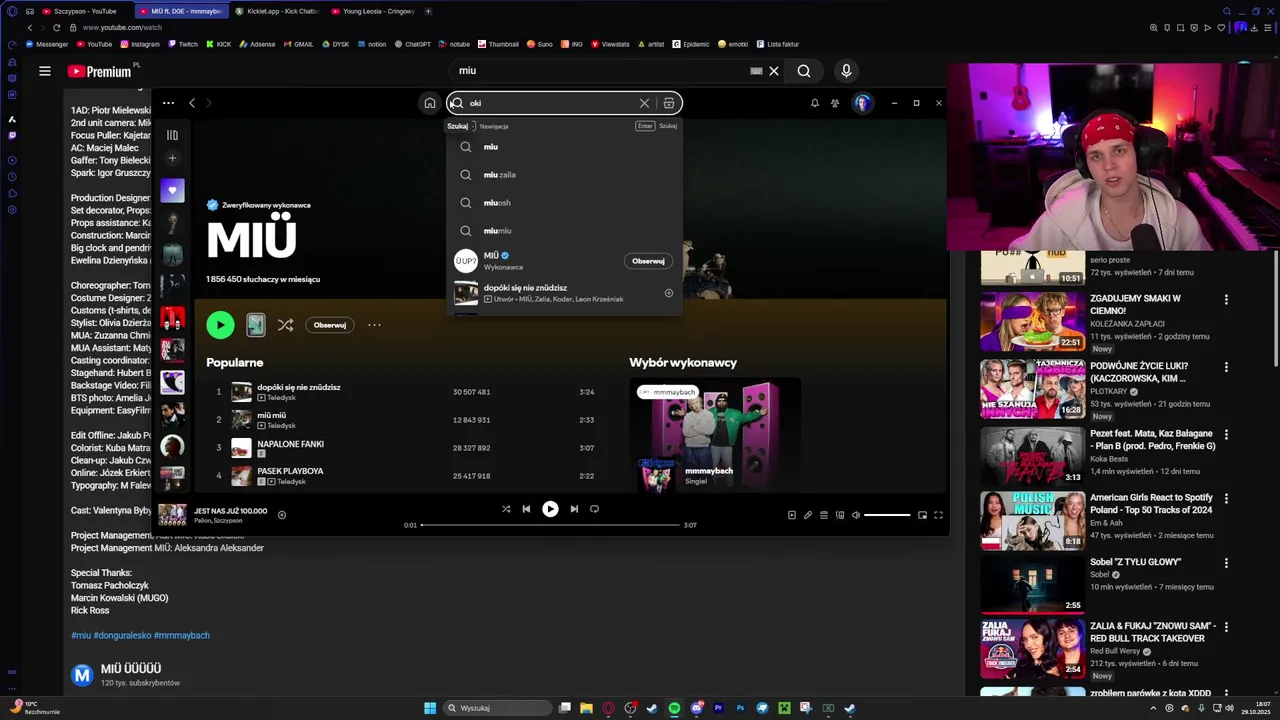
Task: Open 'ZGADUJEMY SMAKI W CIEMNO!' video thumbnail
Action: point(1033,321)
